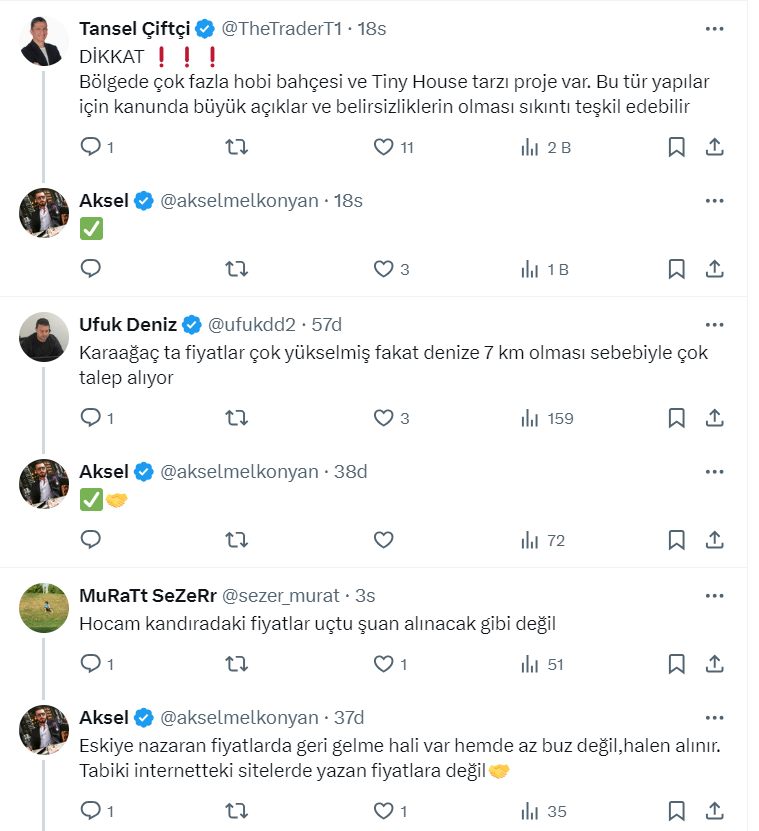Viewport: 759px width, 831px height.
Task: Reply to MuRaTt SeZeRr's kandıra tweet
Action: pyautogui.click(x=91, y=663)
